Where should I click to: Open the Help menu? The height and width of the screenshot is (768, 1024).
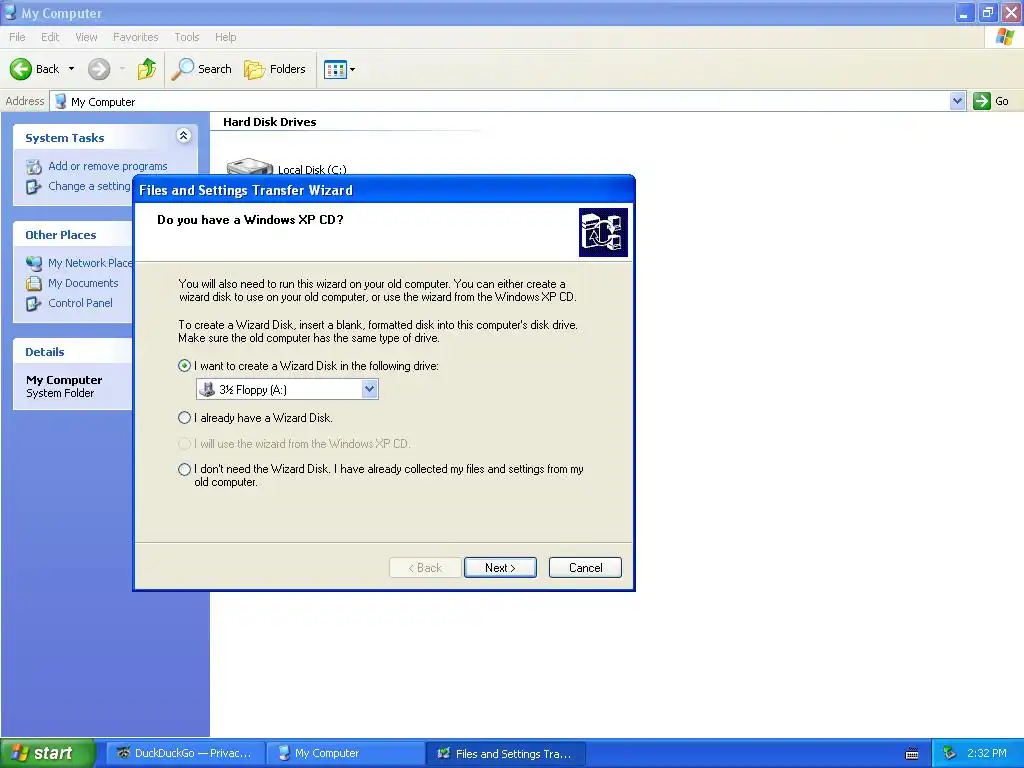pos(225,37)
